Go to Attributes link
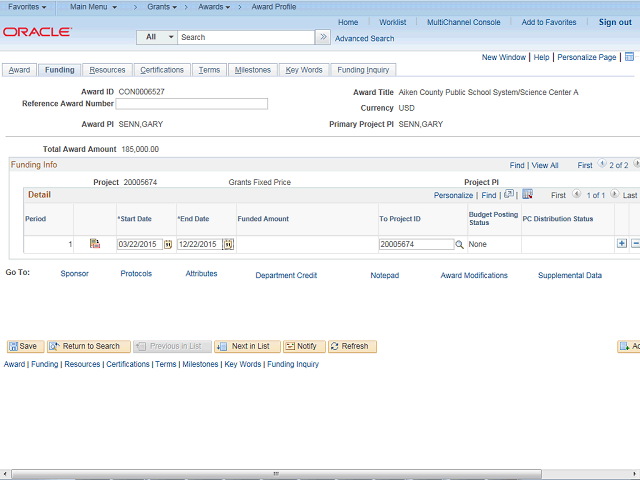 201,274
